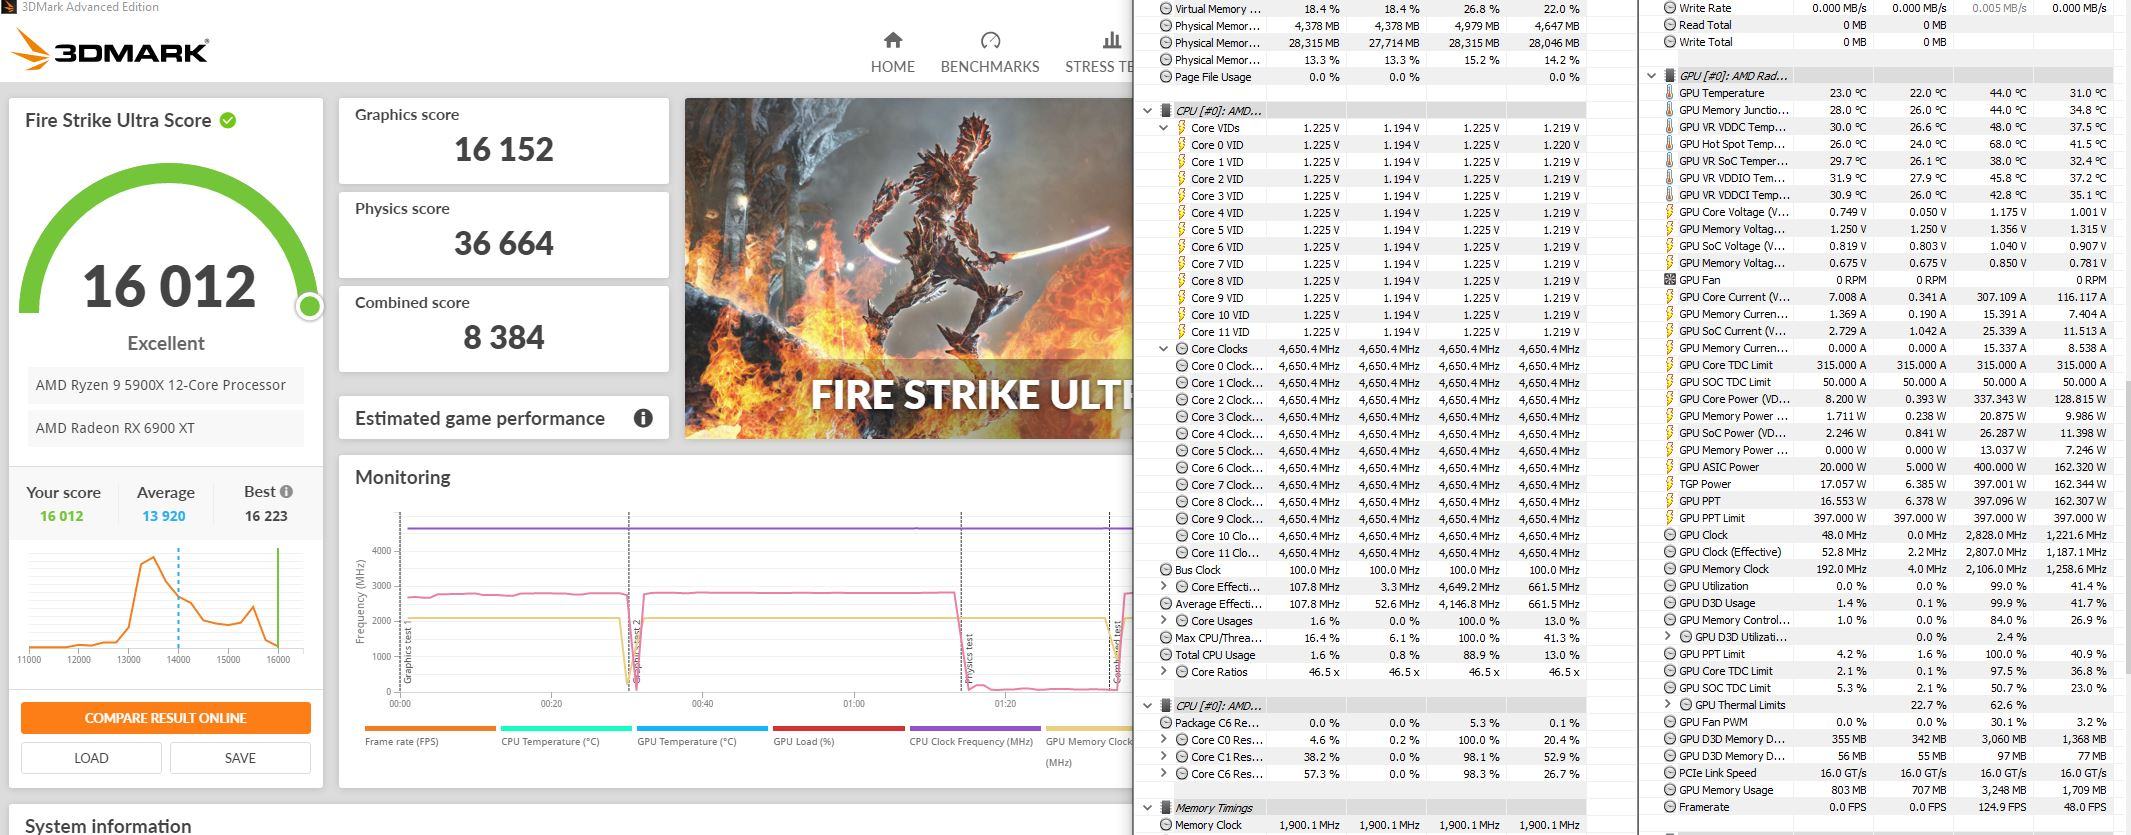The image size is (2131, 835).
Task: Click the SAVE button
Action: (240, 758)
